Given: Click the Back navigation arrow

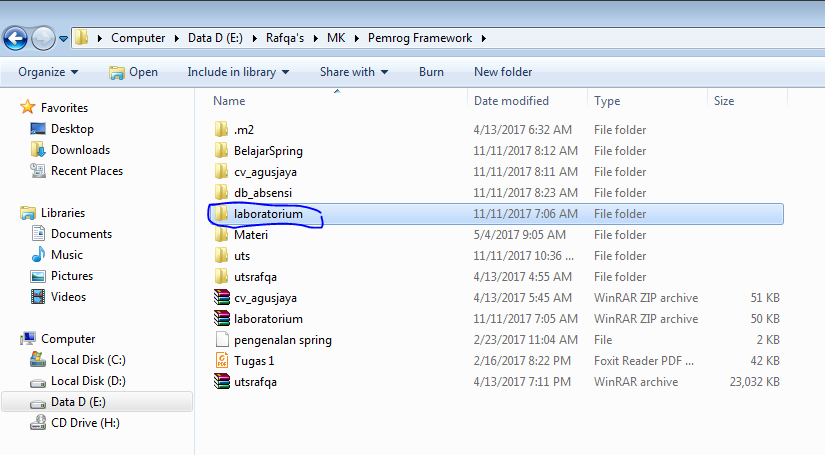Looking at the screenshot, I should (15, 38).
